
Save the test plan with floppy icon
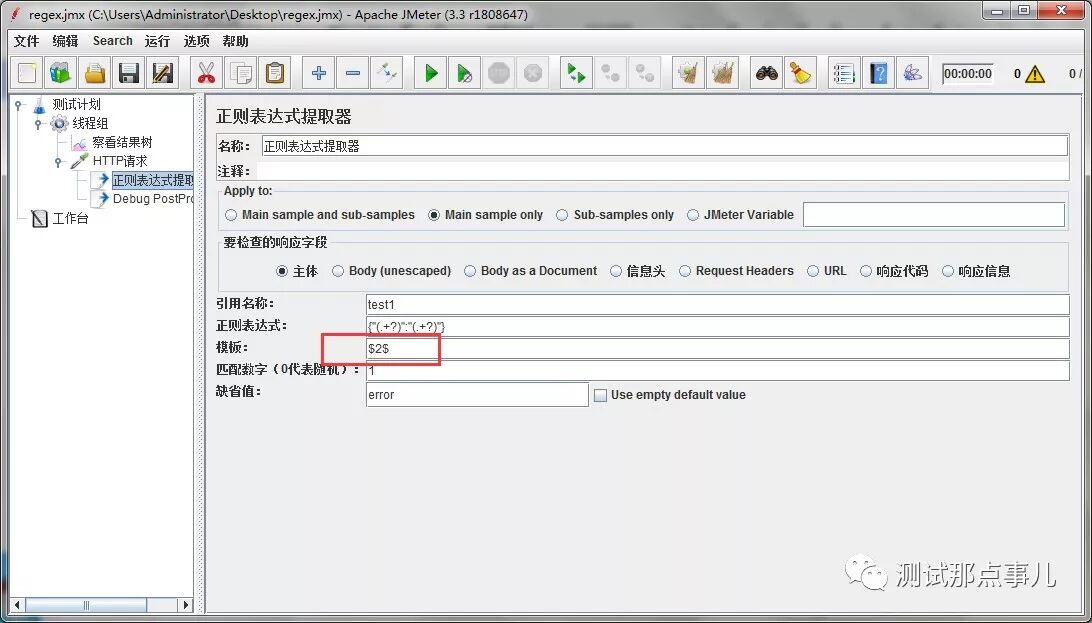(x=129, y=73)
